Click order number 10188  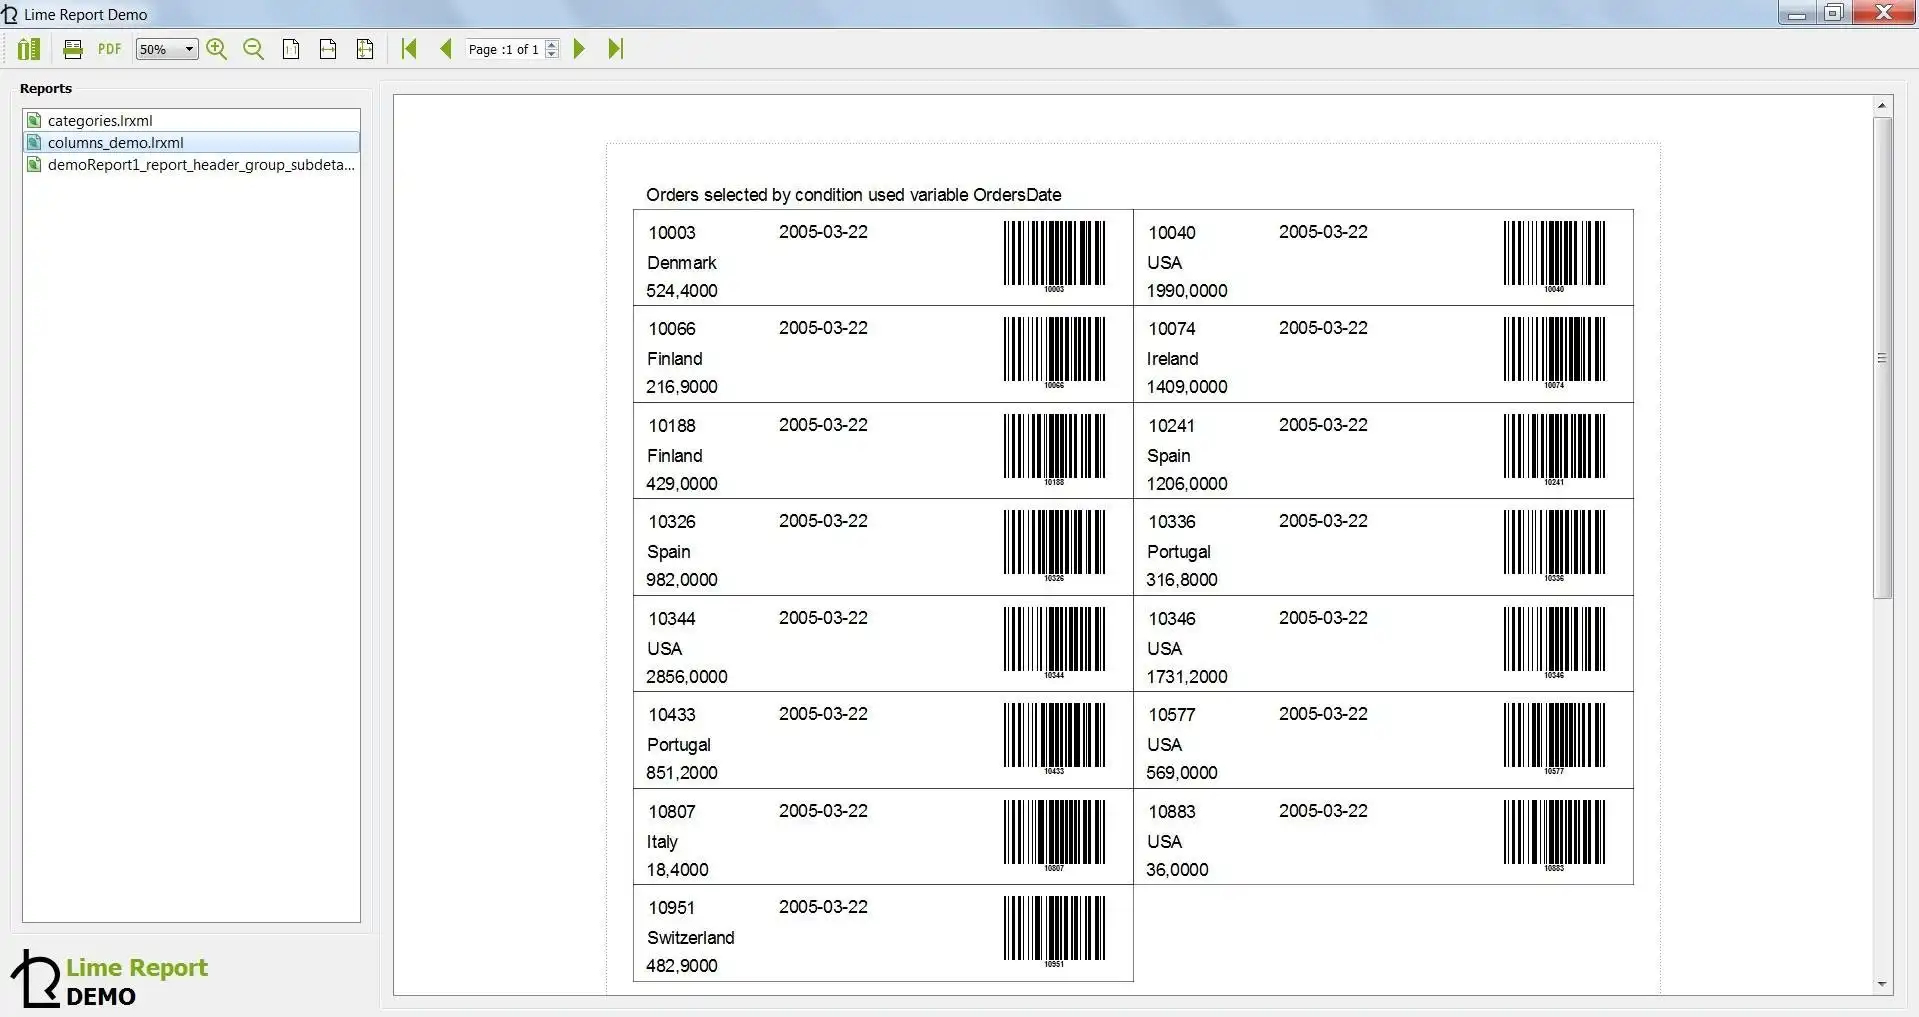pyautogui.click(x=672, y=426)
